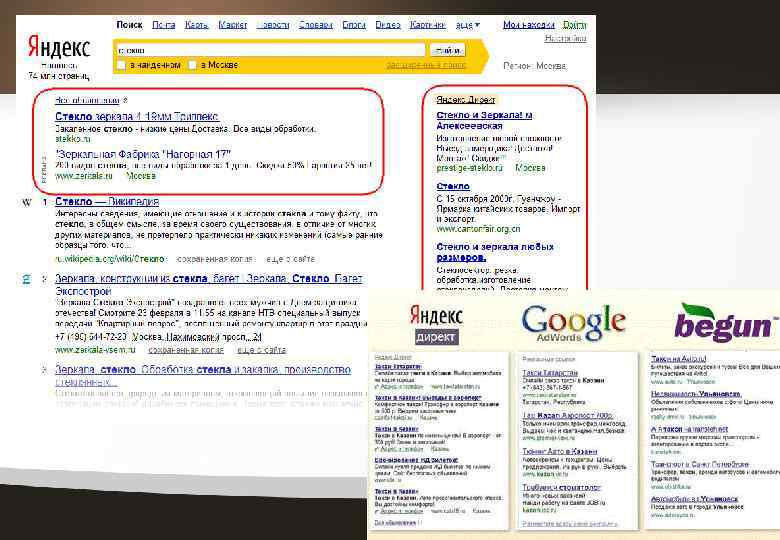Open 'Такси Татарстан' in the Google AdWords panel
The width and height of the screenshot is (780, 540).
click(550, 373)
